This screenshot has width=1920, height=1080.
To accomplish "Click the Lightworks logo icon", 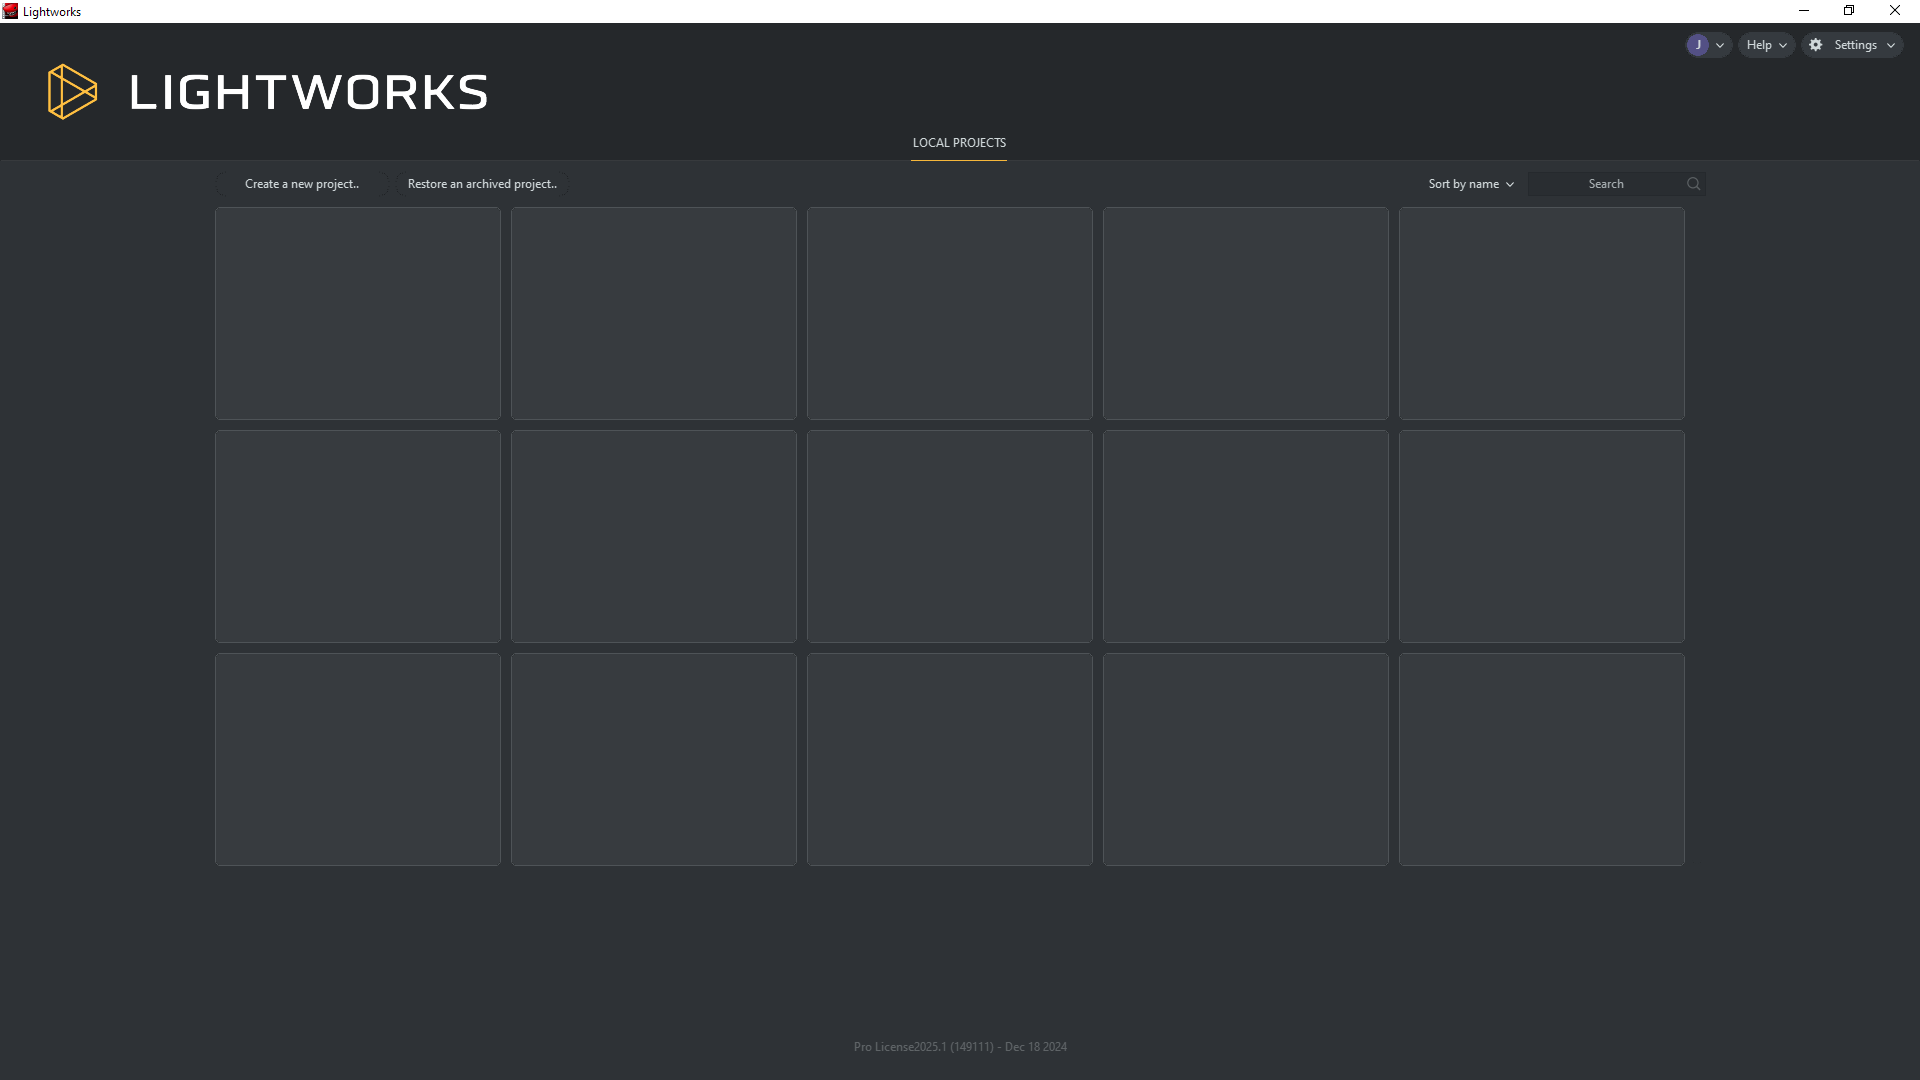I will click(72, 92).
